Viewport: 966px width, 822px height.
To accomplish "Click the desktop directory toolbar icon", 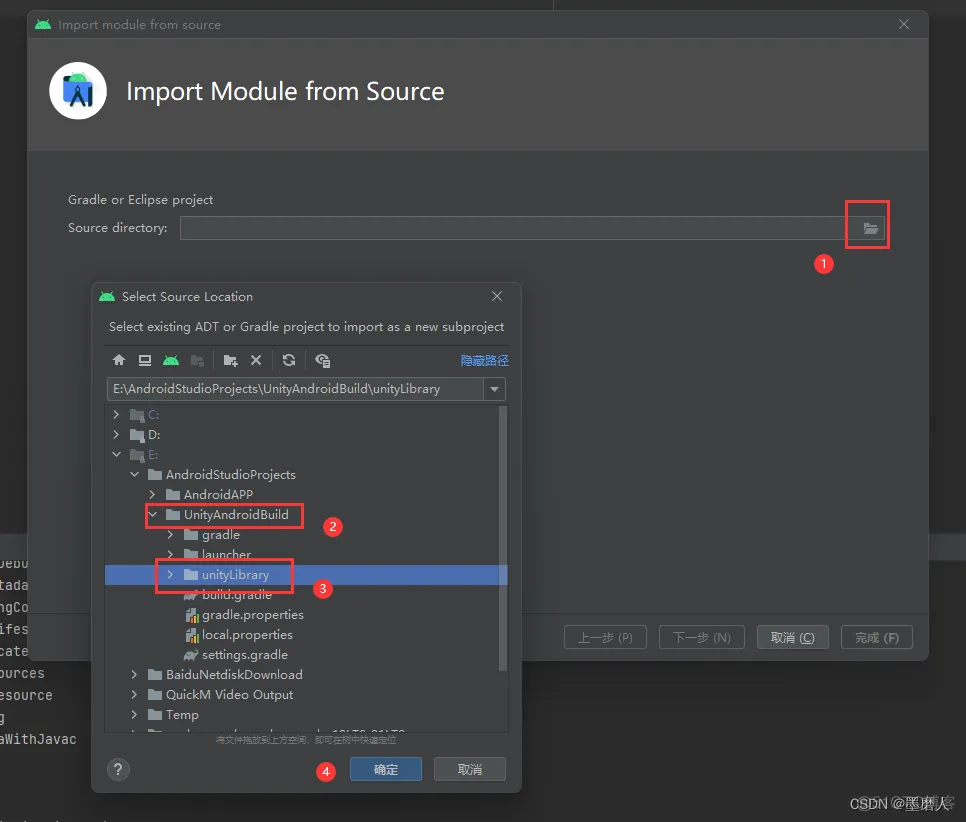I will pos(145,360).
